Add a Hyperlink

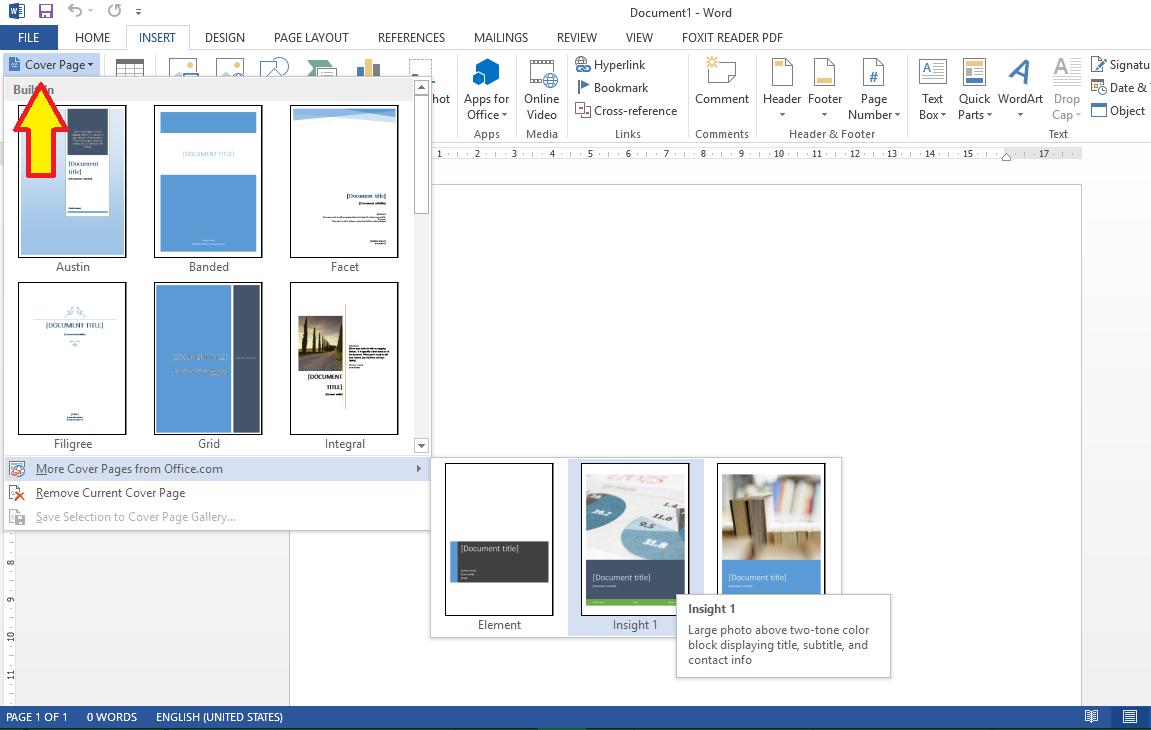[x=610, y=65]
